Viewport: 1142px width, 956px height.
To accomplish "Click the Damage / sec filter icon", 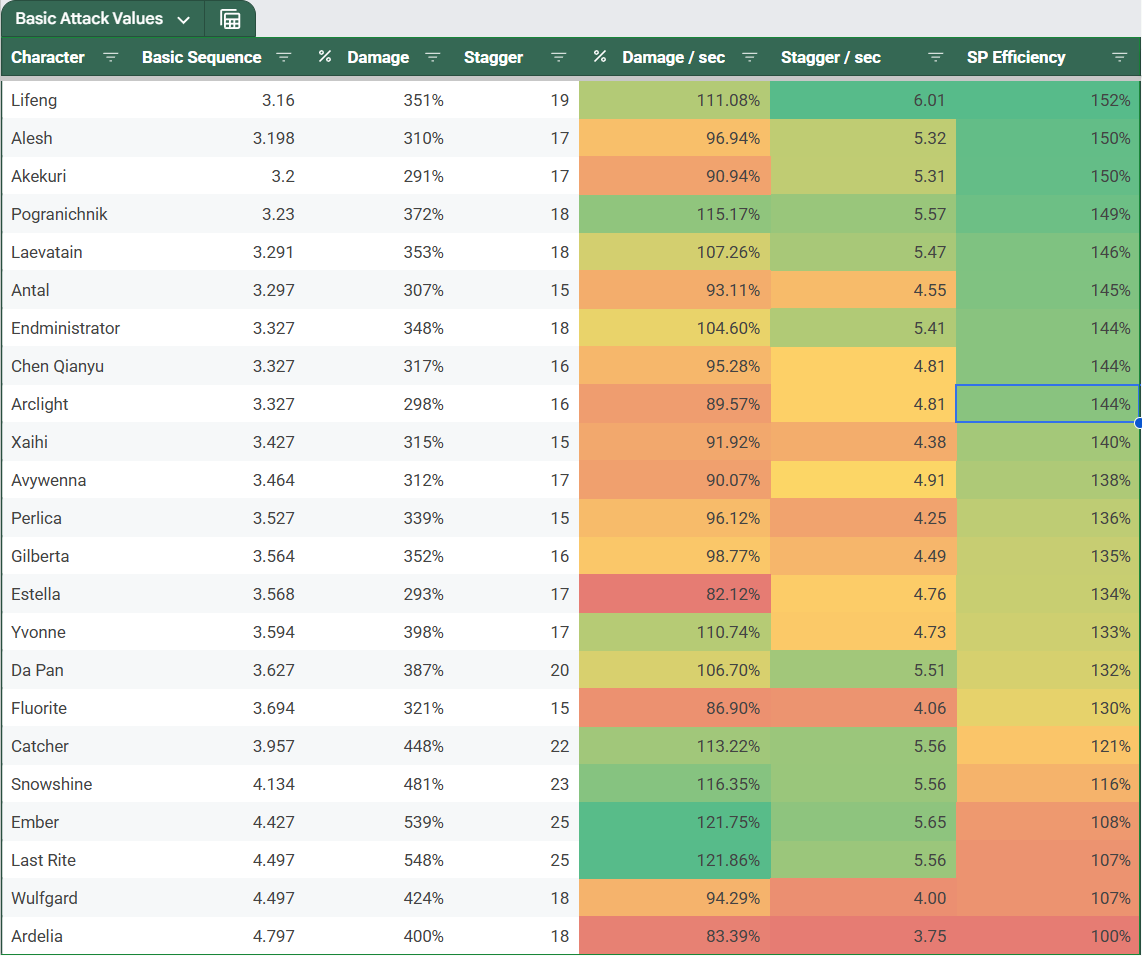I will [750, 58].
